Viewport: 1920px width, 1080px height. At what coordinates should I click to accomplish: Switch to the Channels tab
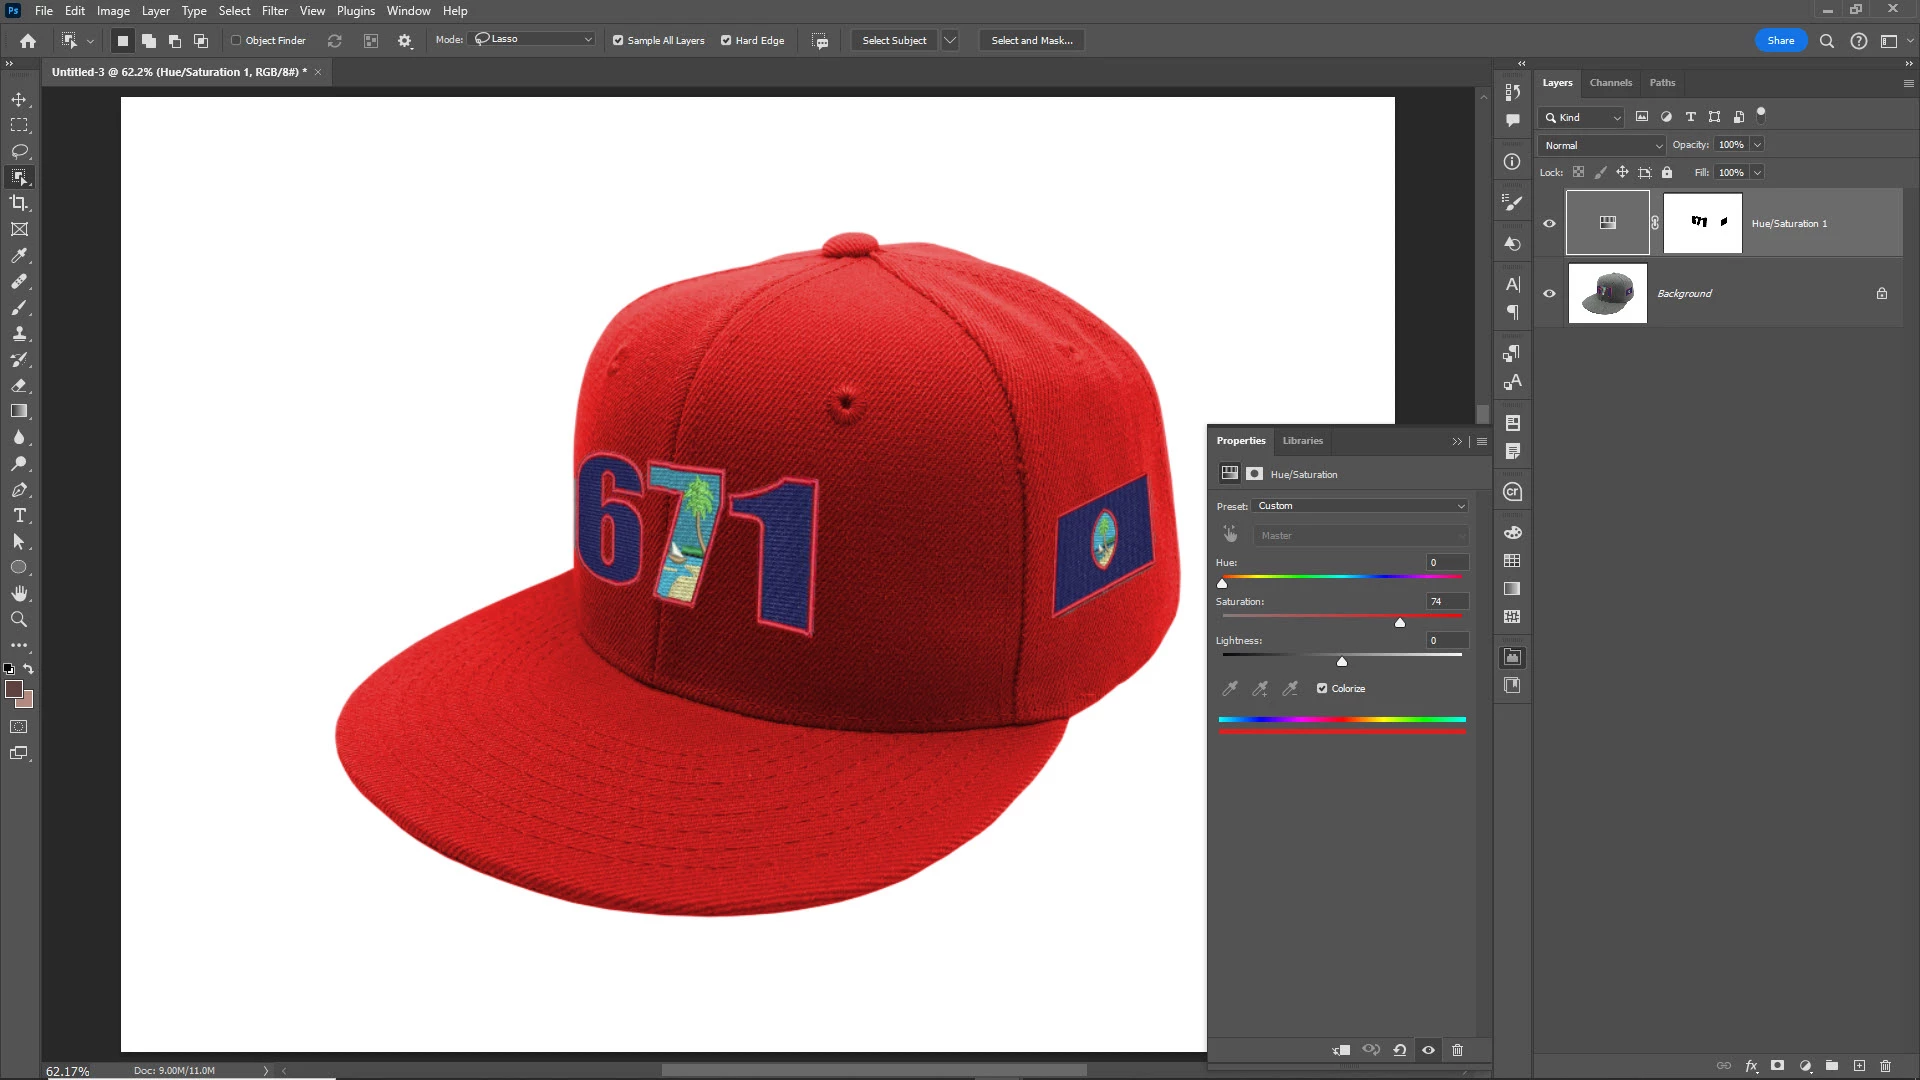pyautogui.click(x=1610, y=83)
